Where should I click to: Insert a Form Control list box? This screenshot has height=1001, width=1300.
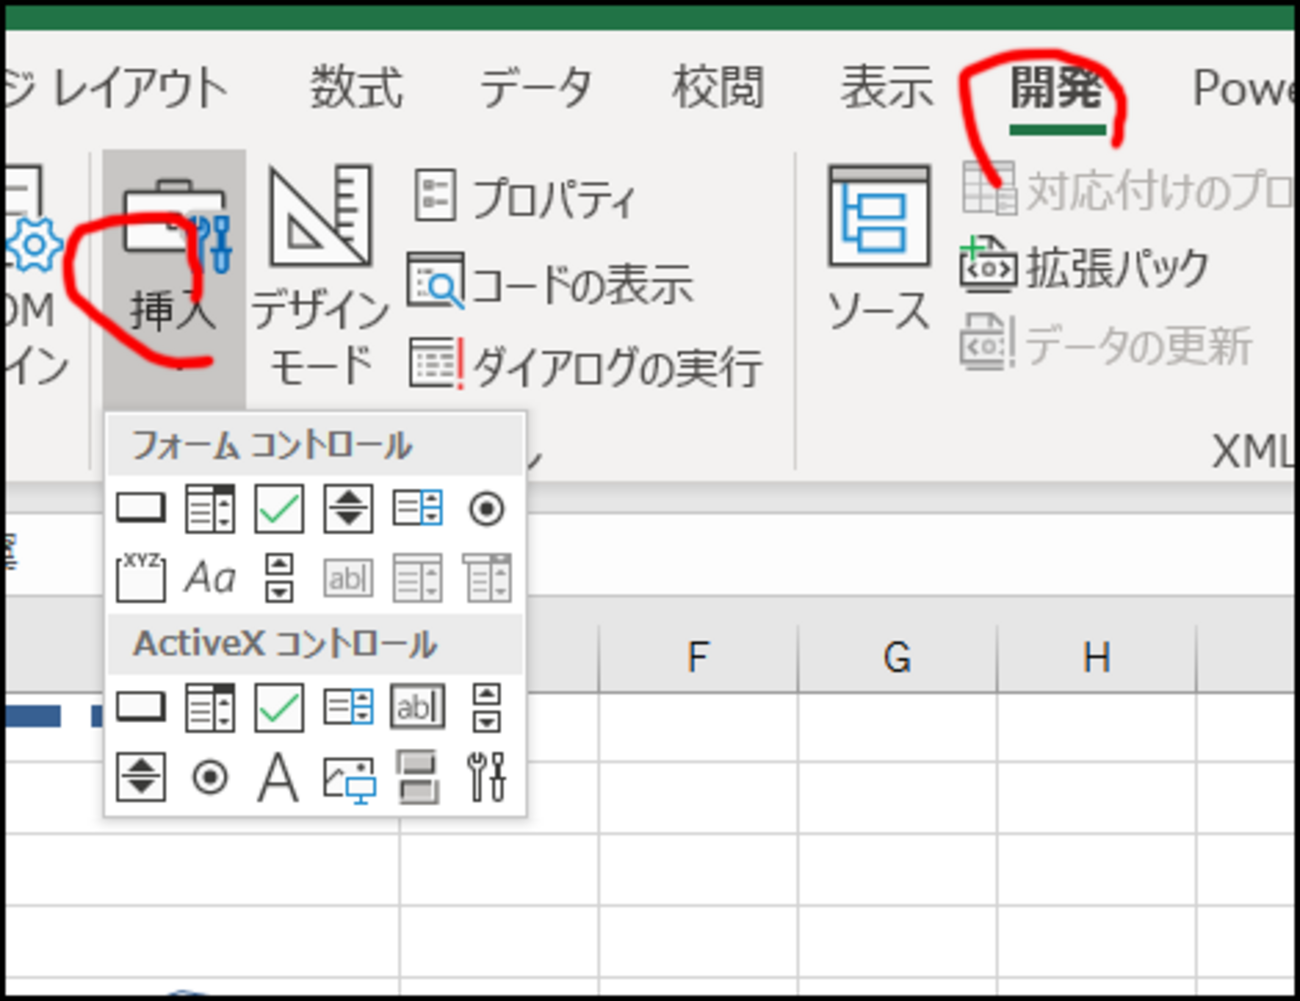click(415, 508)
